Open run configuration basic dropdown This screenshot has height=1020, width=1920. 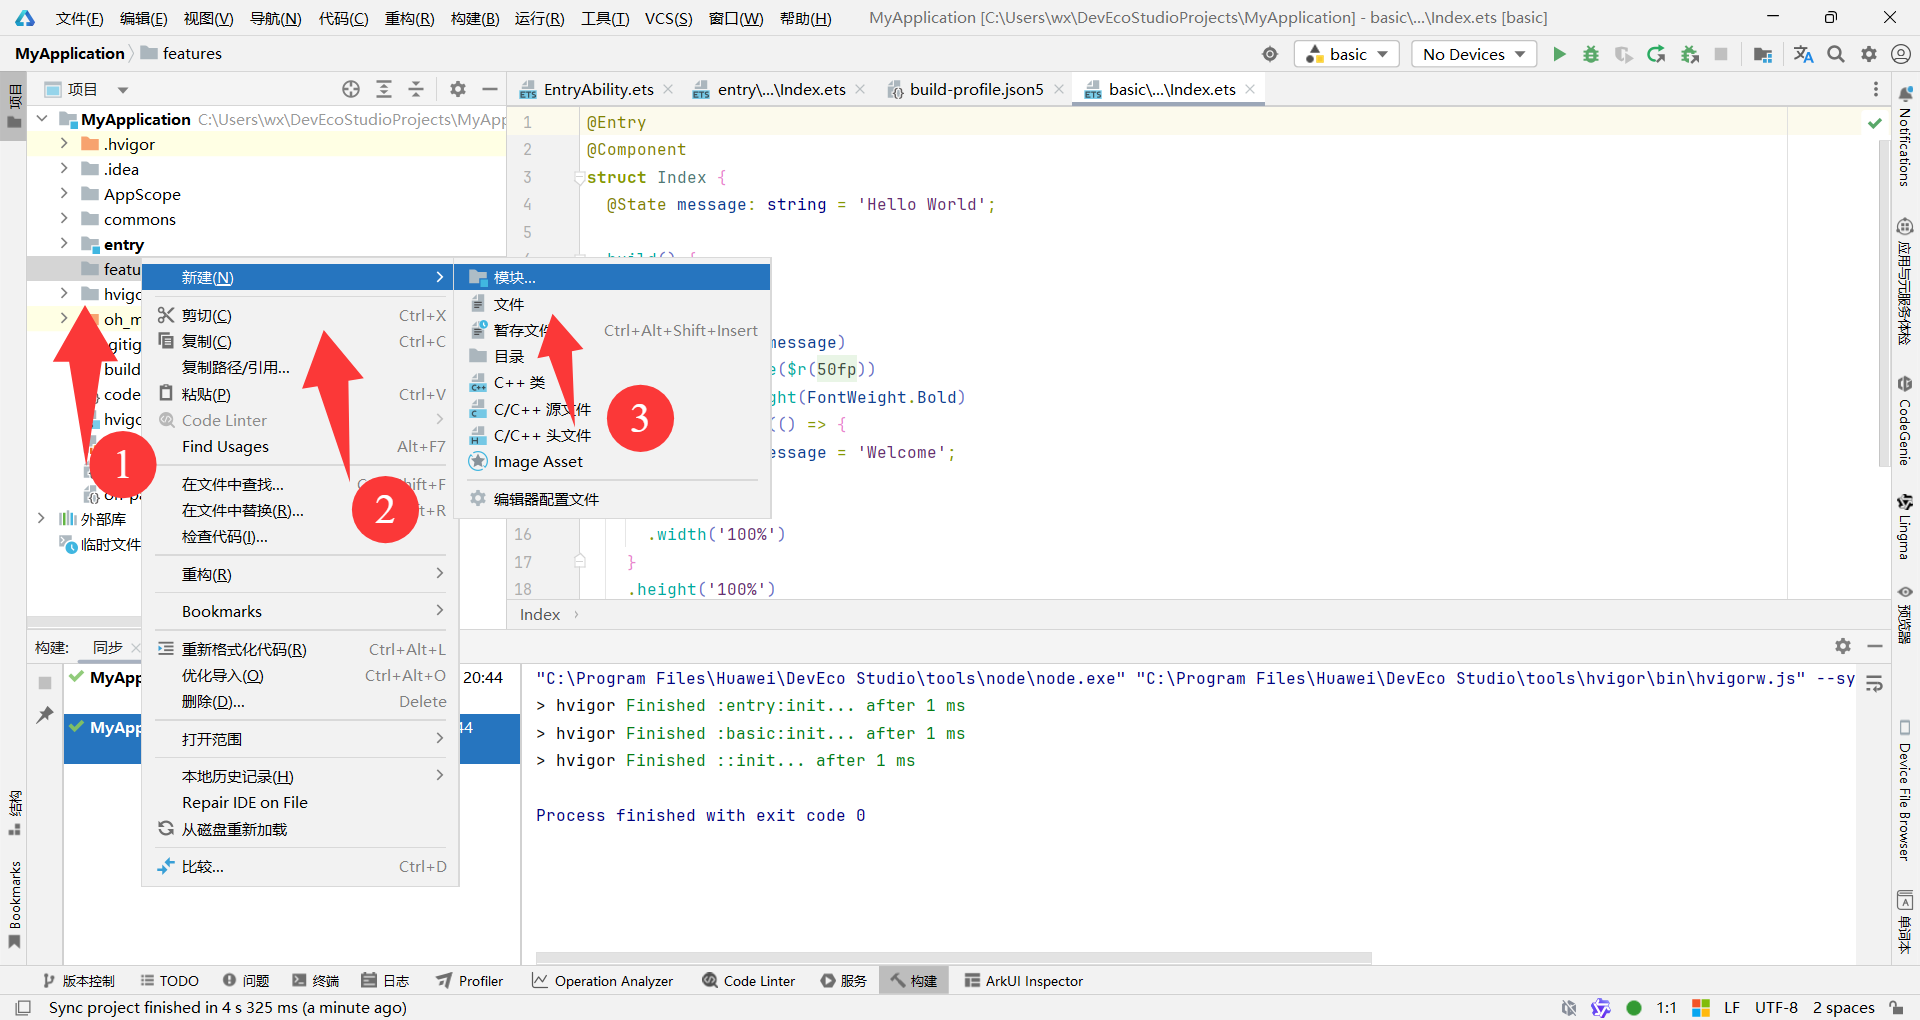[1347, 54]
